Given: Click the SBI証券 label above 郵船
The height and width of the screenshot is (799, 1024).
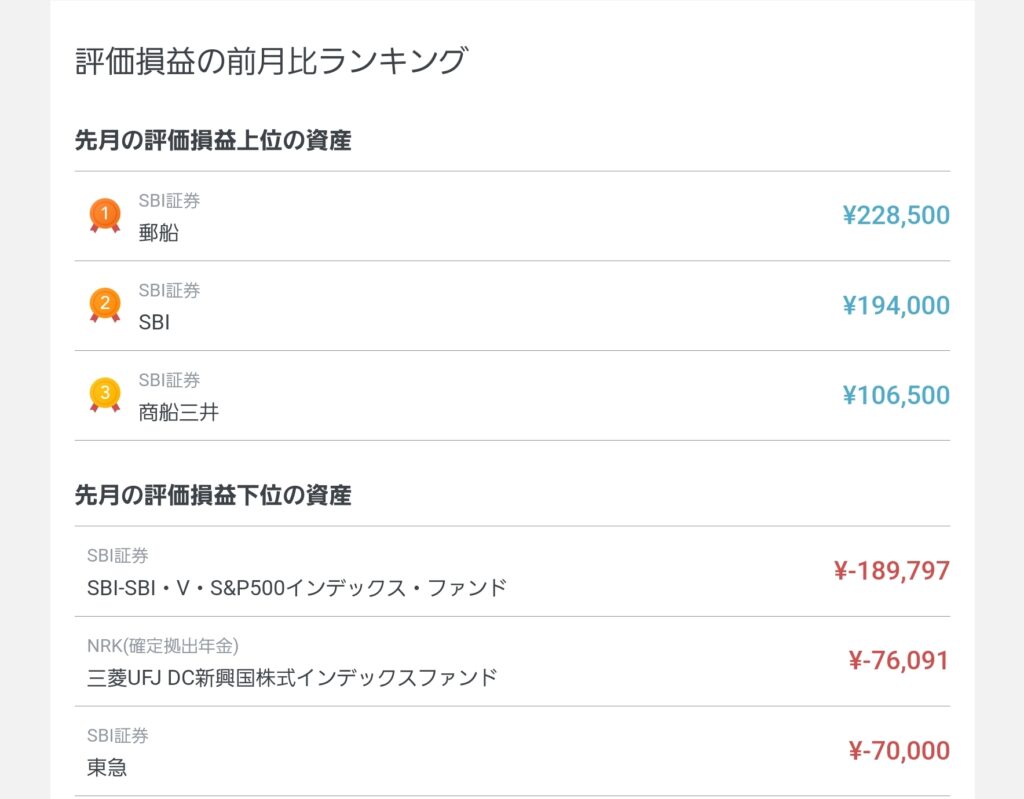Looking at the screenshot, I should coord(169,201).
